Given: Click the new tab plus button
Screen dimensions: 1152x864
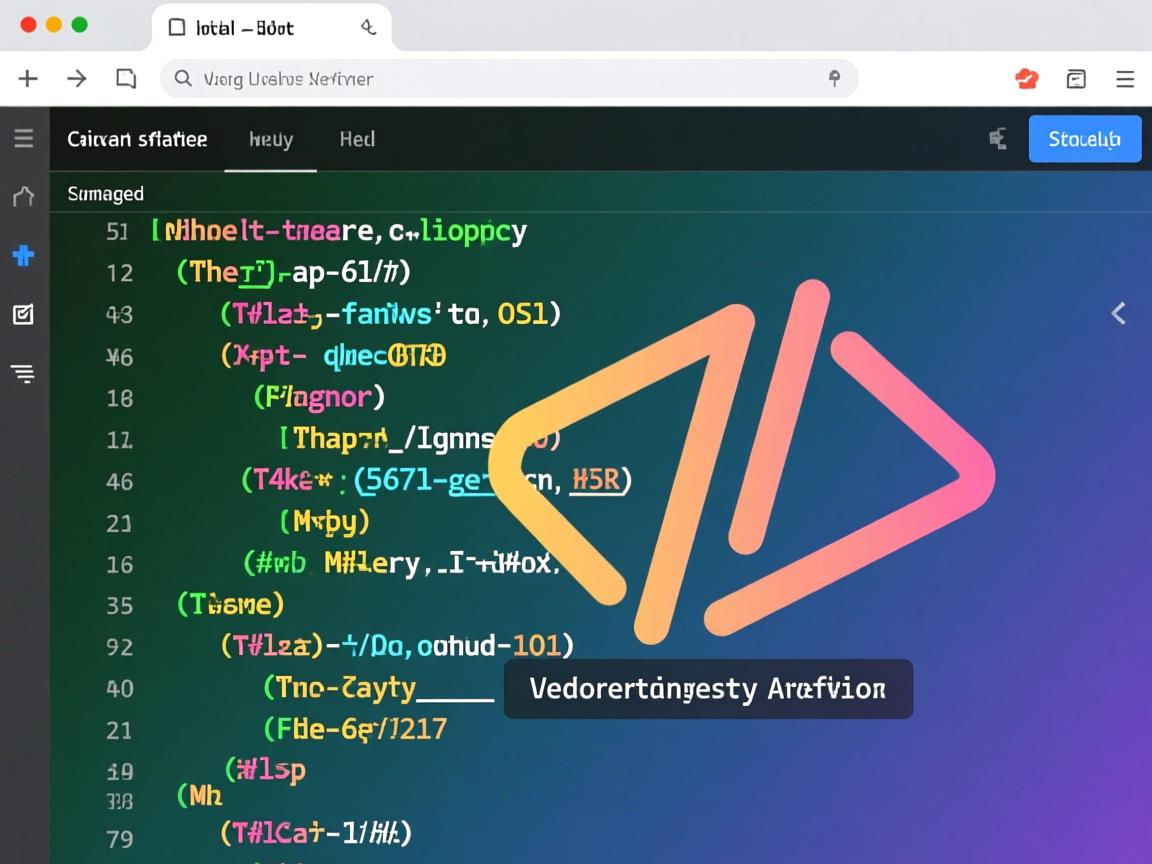Looking at the screenshot, I should tap(28, 78).
